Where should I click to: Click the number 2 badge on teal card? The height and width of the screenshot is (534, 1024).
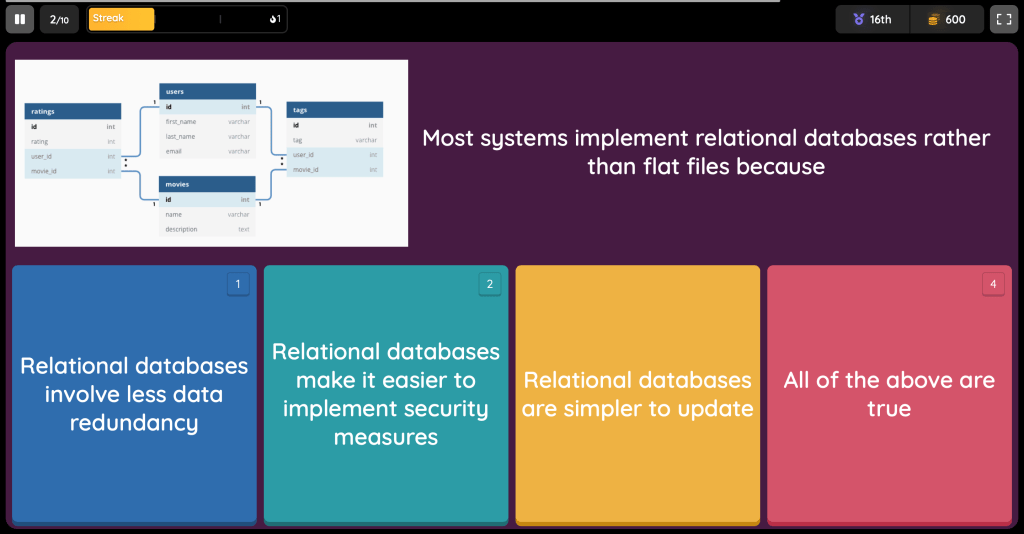pyautogui.click(x=490, y=284)
